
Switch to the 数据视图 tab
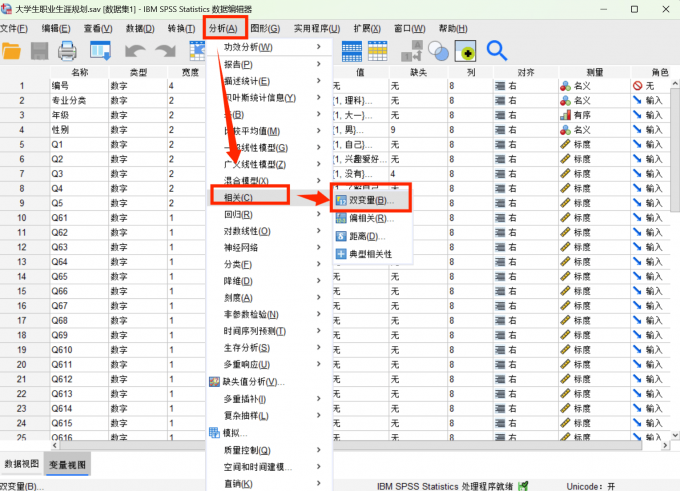(22, 464)
